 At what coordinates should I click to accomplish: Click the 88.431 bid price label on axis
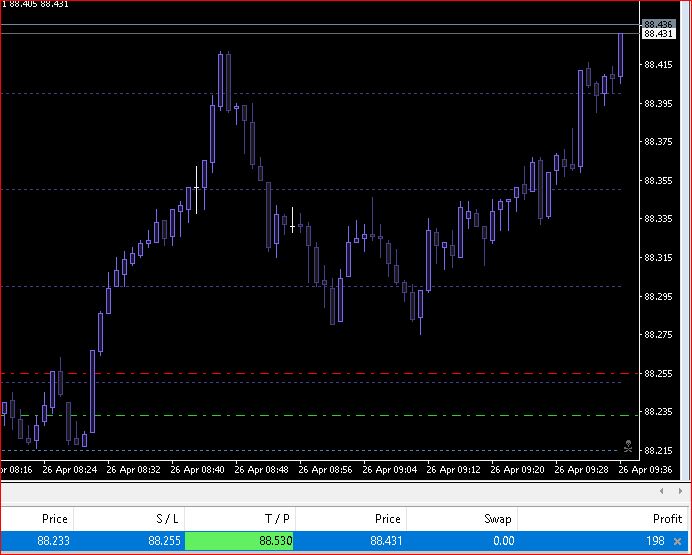pos(658,34)
